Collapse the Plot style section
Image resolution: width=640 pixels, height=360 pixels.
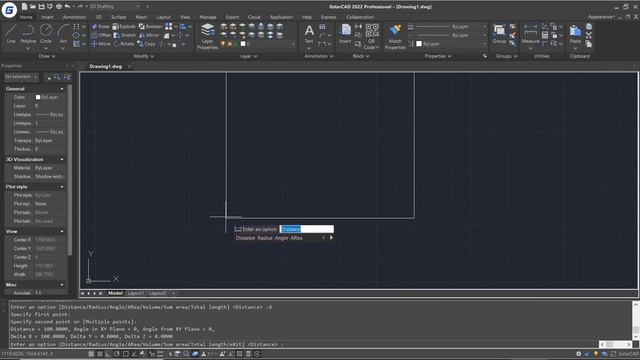62,187
